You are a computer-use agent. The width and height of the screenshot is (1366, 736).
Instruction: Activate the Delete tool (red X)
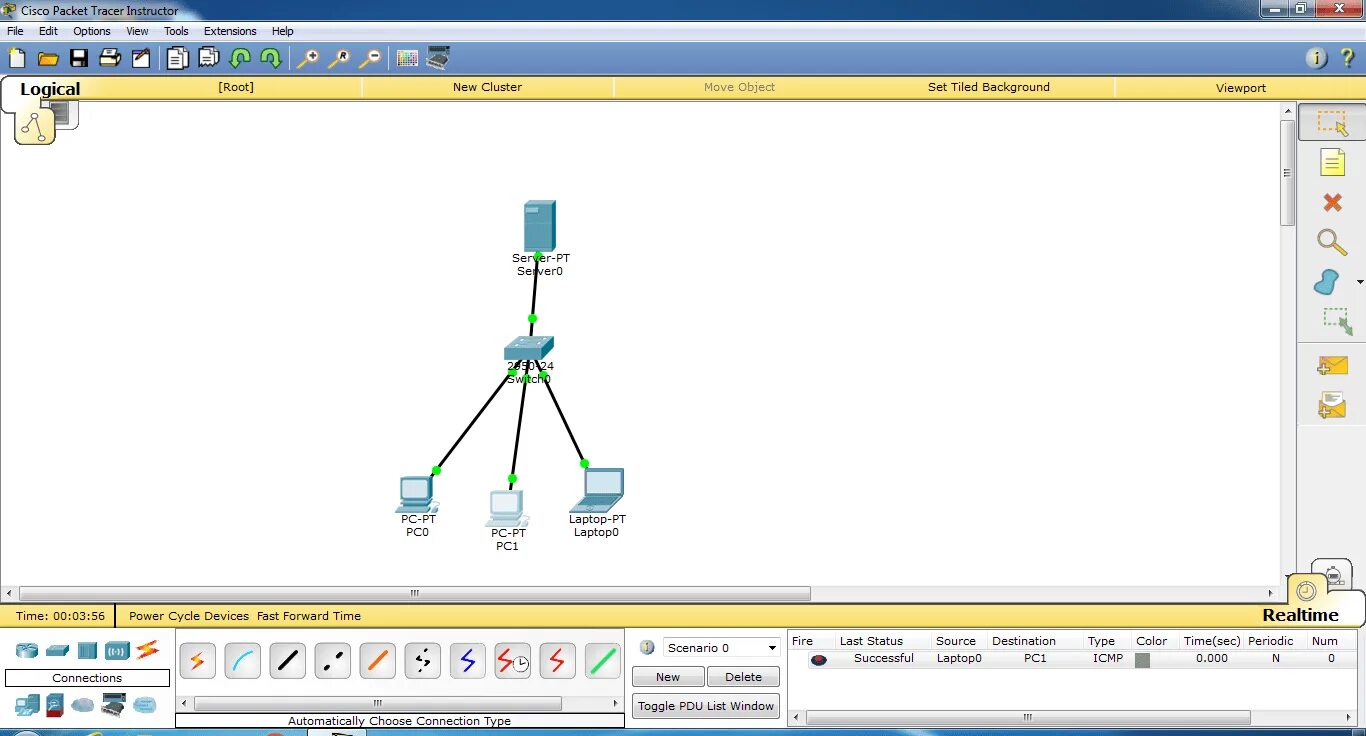click(x=1332, y=202)
